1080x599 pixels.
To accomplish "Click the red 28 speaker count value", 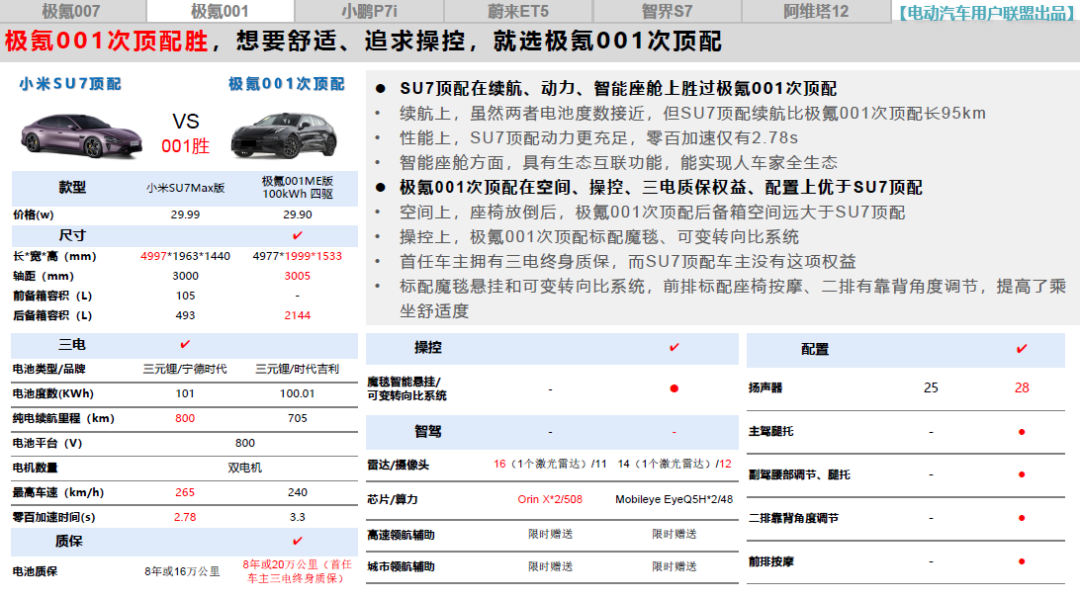I will coord(1021,388).
